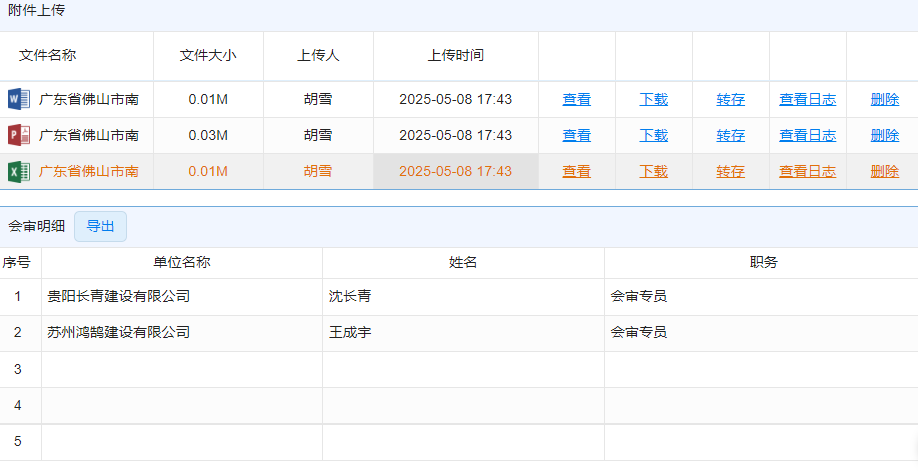This screenshot has width=918, height=471.
Task: Click empty 单位名称 cell in row 3
Action: tap(181, 369)
